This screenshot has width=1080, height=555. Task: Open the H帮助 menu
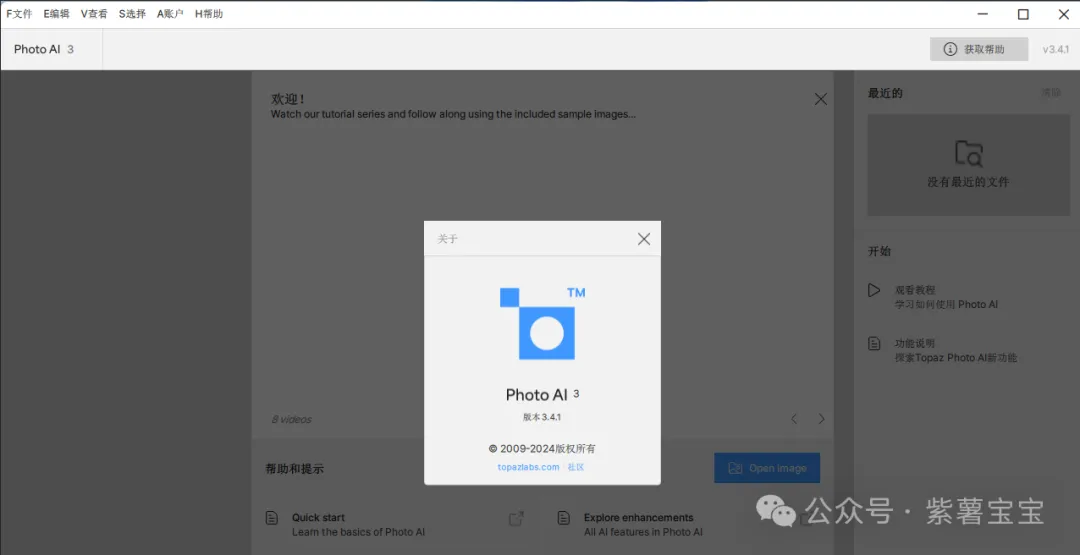point(209,14)
